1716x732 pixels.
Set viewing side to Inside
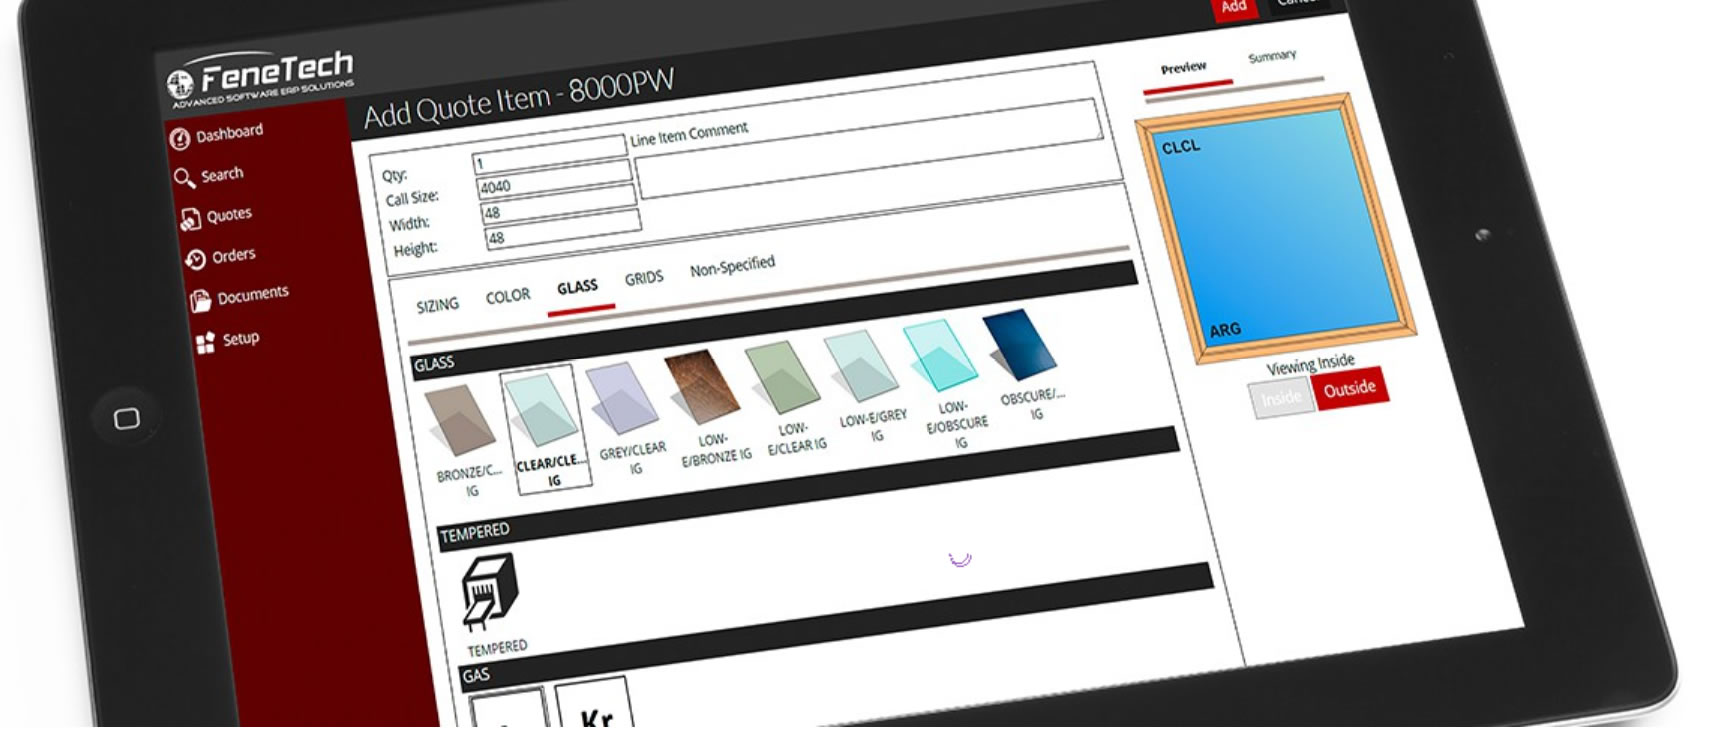tap(1281, 399)
